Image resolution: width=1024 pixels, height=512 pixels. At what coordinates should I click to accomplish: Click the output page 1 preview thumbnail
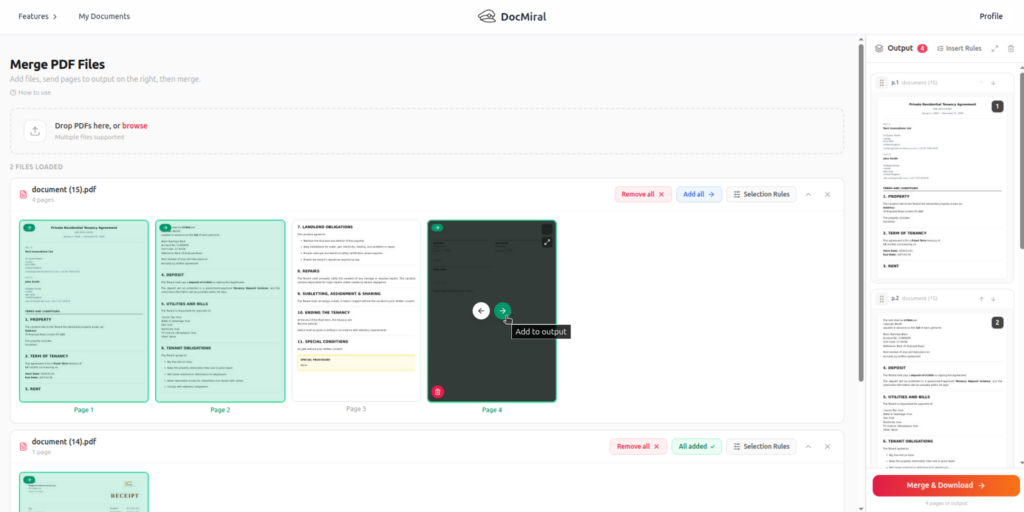(x=942, y=187)
